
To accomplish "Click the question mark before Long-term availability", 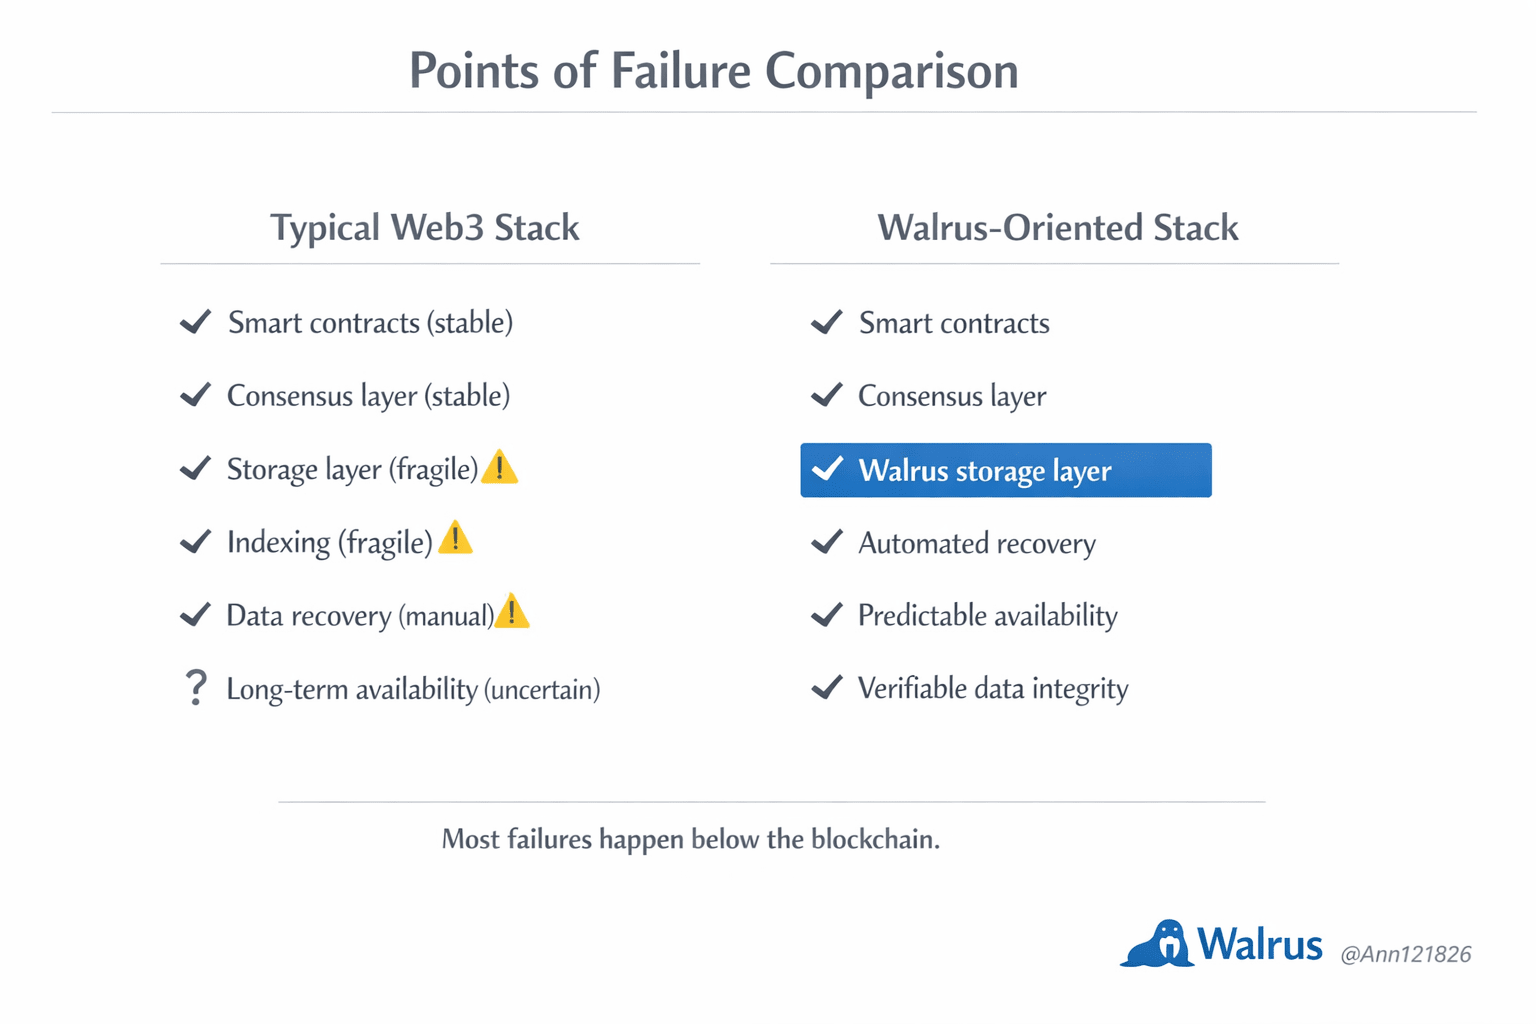I will click(x=196, y=688).
